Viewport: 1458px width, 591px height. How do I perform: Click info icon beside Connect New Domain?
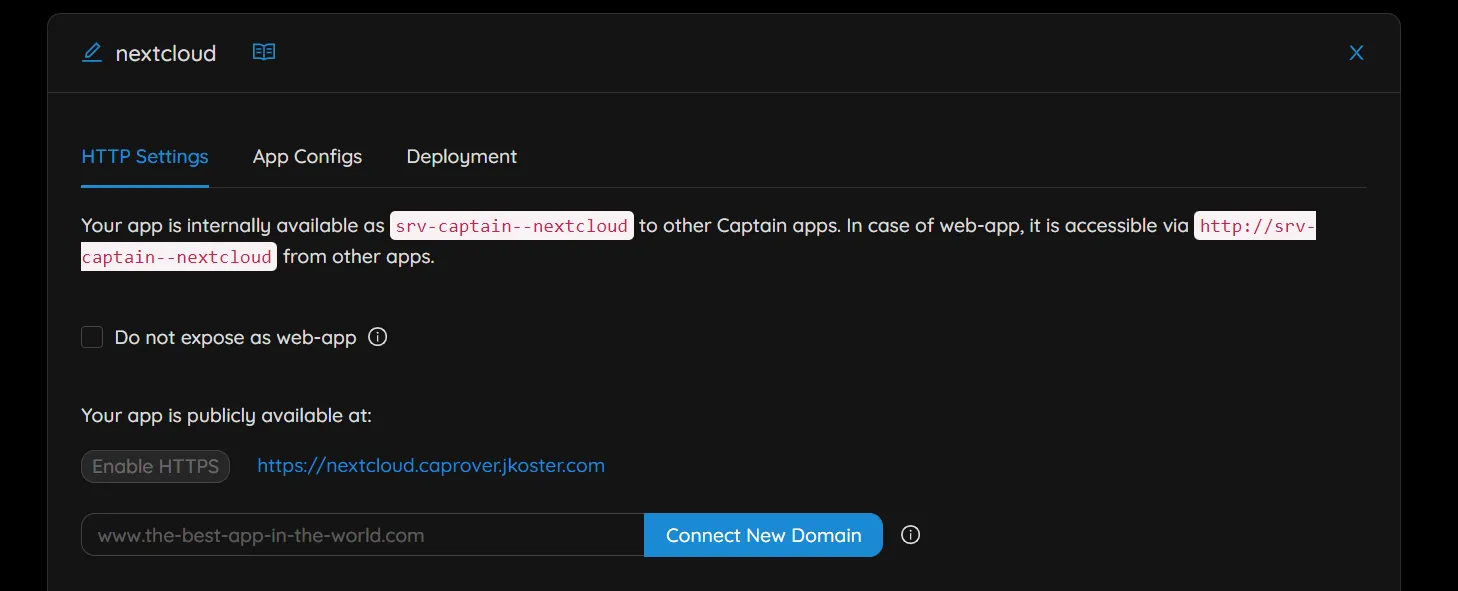(910, 535)
